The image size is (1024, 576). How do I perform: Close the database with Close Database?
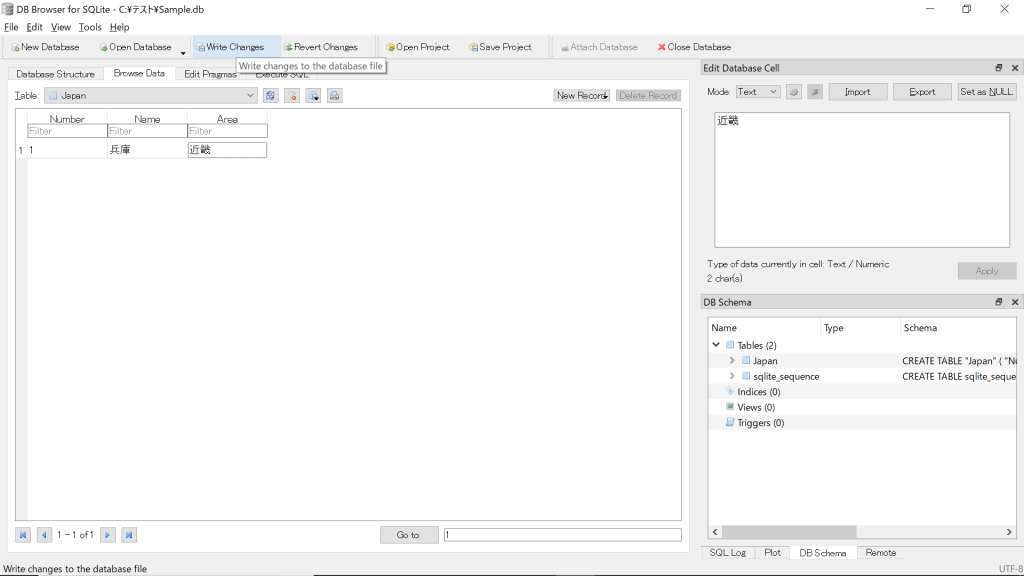click(x=694, y=47)
